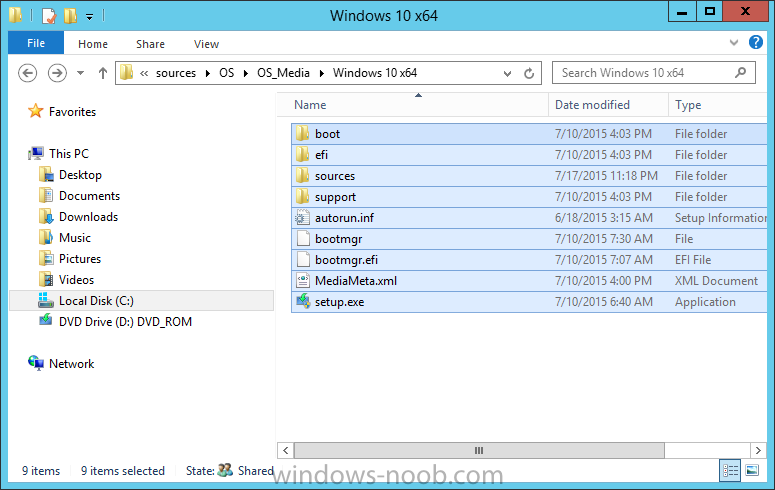
Task: Click the New Folder quick access icon
Action: coord(70,16)
